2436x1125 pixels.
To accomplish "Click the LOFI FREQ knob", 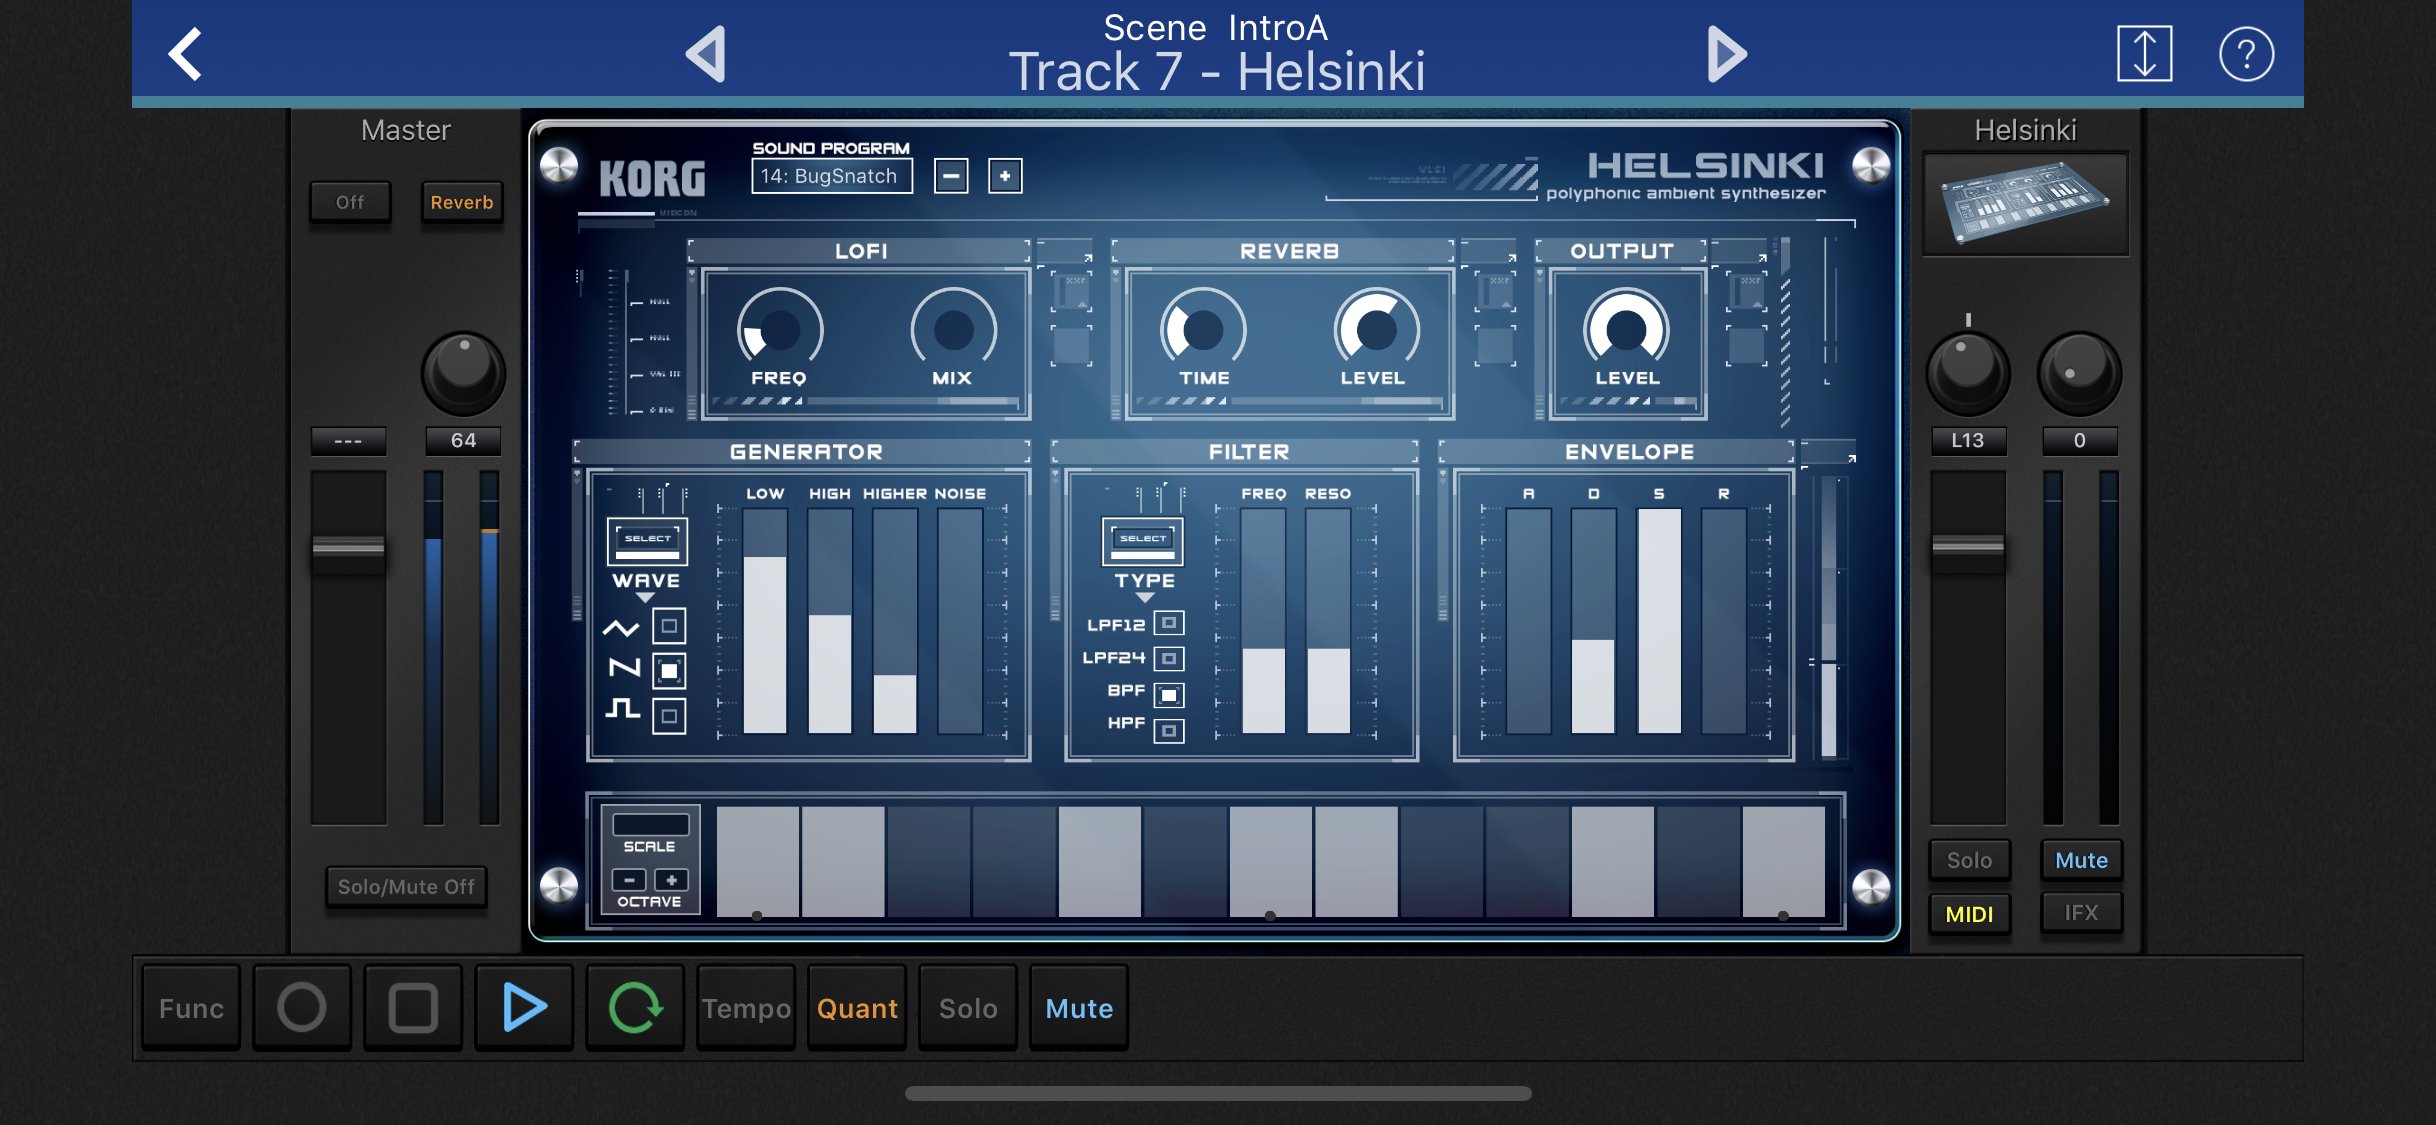I will point(780,329).
